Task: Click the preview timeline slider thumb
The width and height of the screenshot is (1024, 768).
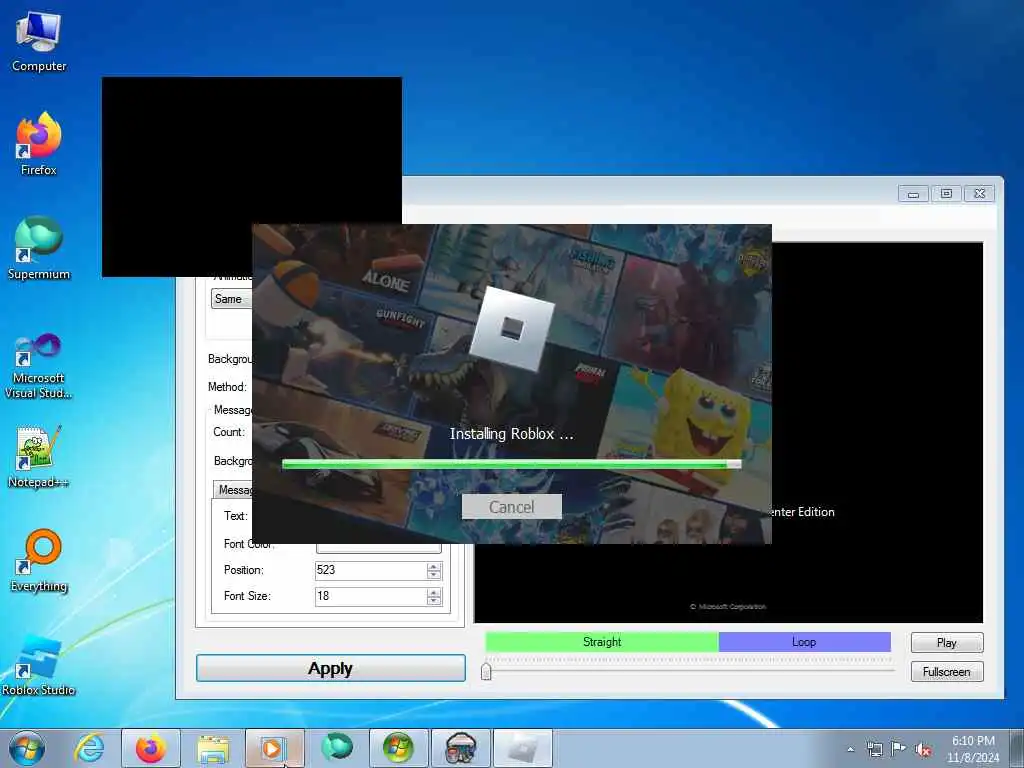Action: click(486, 671)
